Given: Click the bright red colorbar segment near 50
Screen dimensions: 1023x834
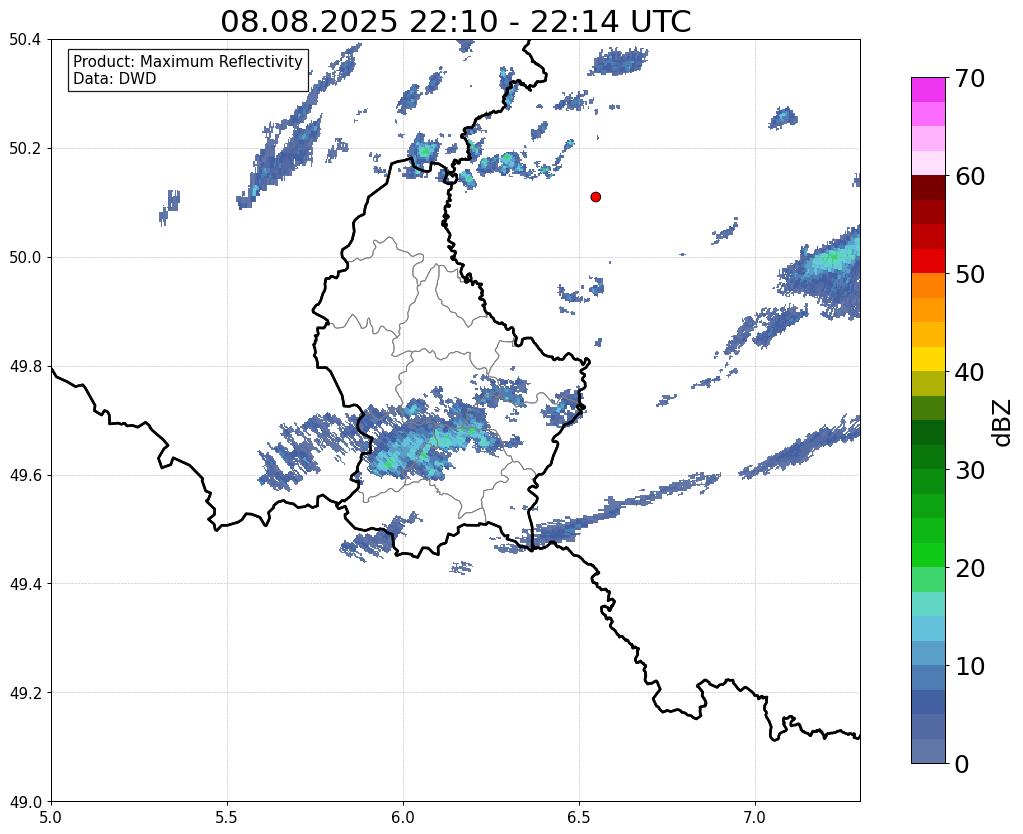Looking at the screenshot, I should (928, 262).
